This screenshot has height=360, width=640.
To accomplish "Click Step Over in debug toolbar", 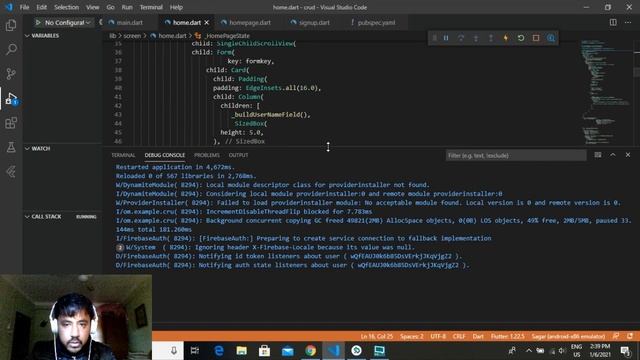I will pos(461,38).
